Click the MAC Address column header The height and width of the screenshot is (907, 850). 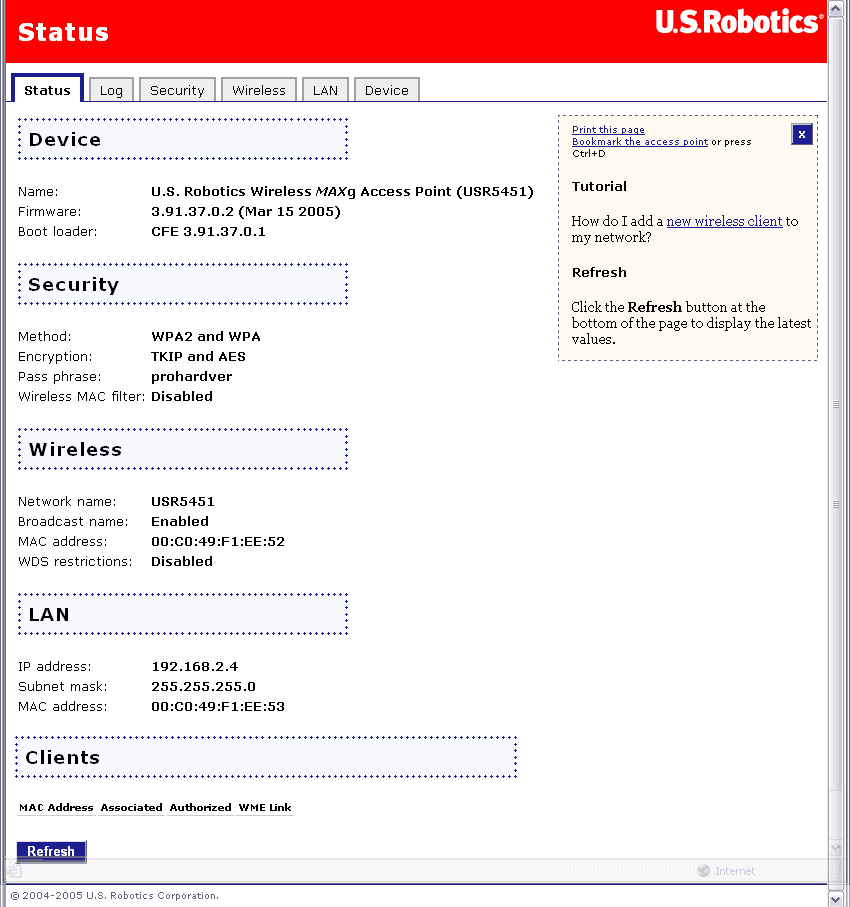pos(56,808)
